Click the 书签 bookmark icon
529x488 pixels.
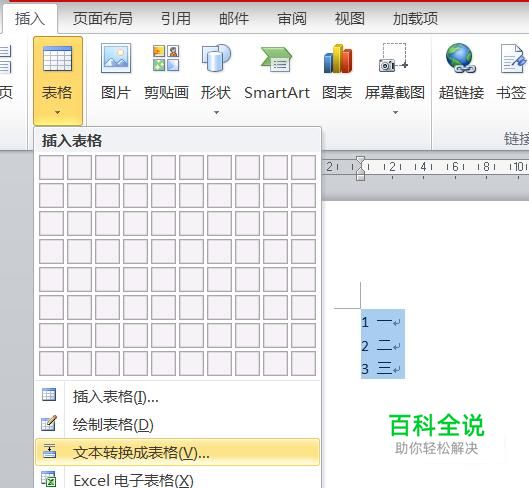tap(513, 58)
